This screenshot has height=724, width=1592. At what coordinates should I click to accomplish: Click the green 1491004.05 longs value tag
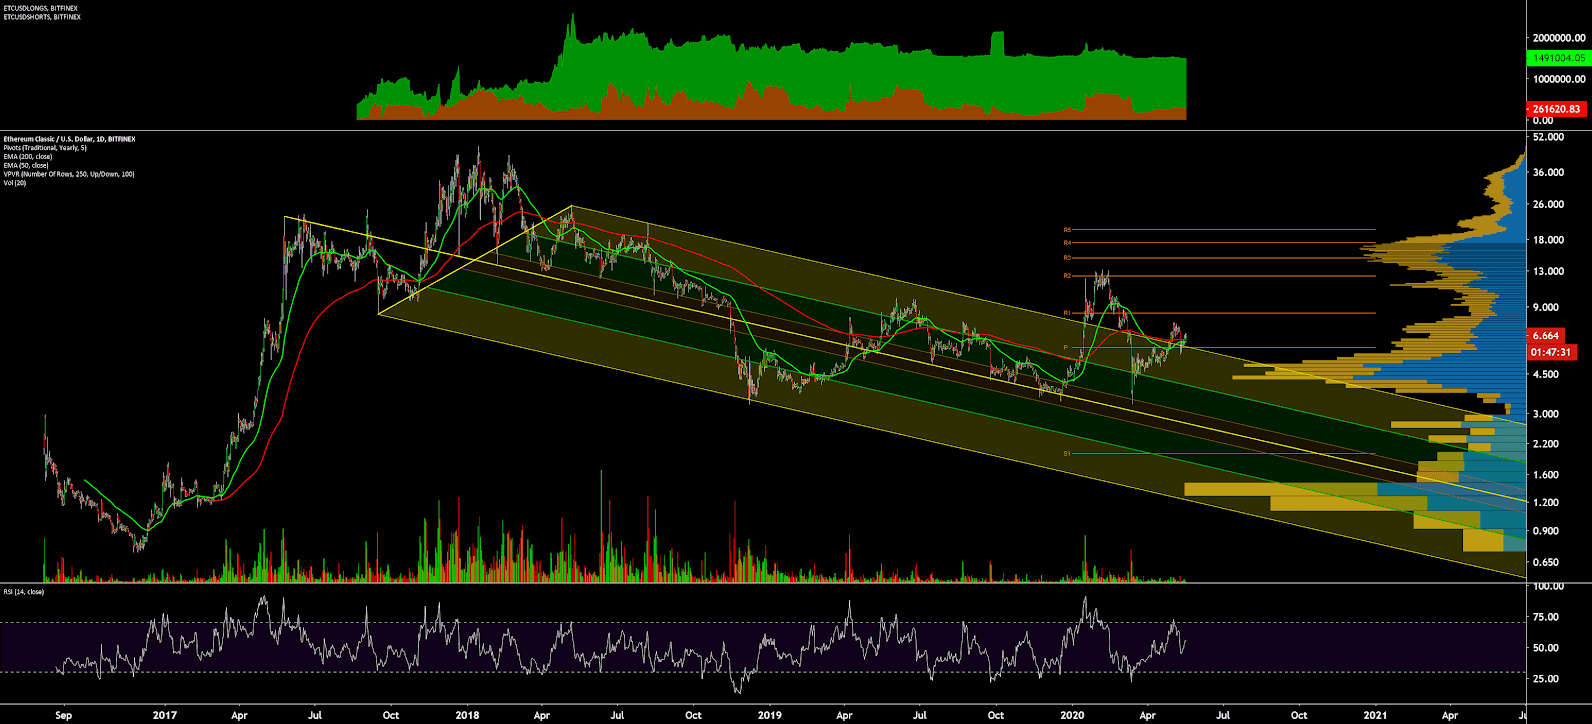coord(1558,59)
